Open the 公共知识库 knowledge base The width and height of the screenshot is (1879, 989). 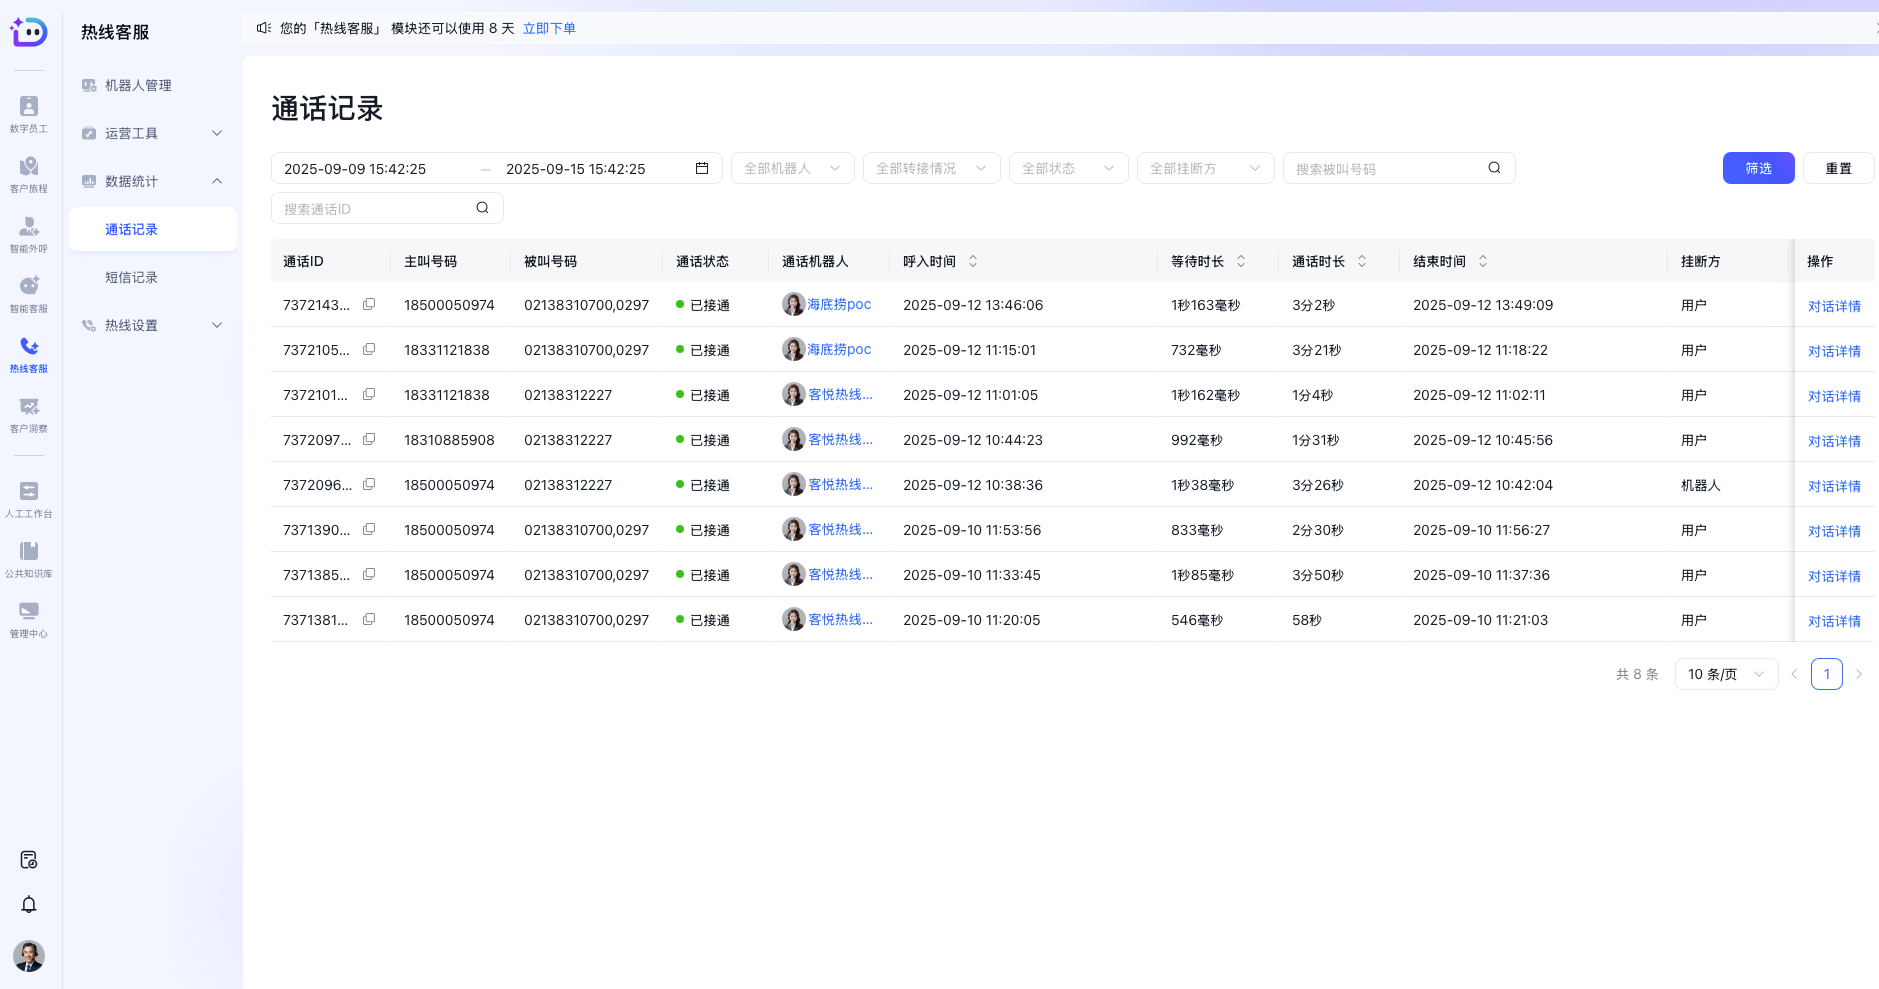(29, 558)
